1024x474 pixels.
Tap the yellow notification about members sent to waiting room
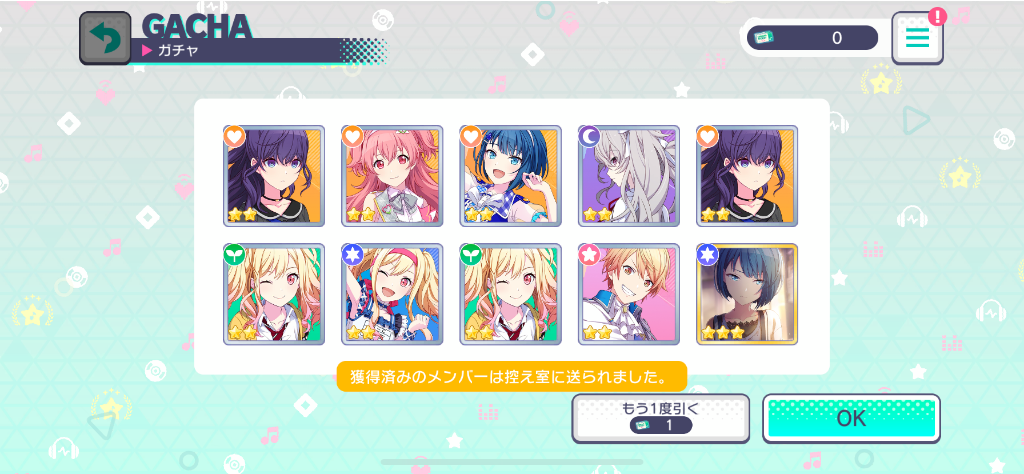tap(512, 377)
